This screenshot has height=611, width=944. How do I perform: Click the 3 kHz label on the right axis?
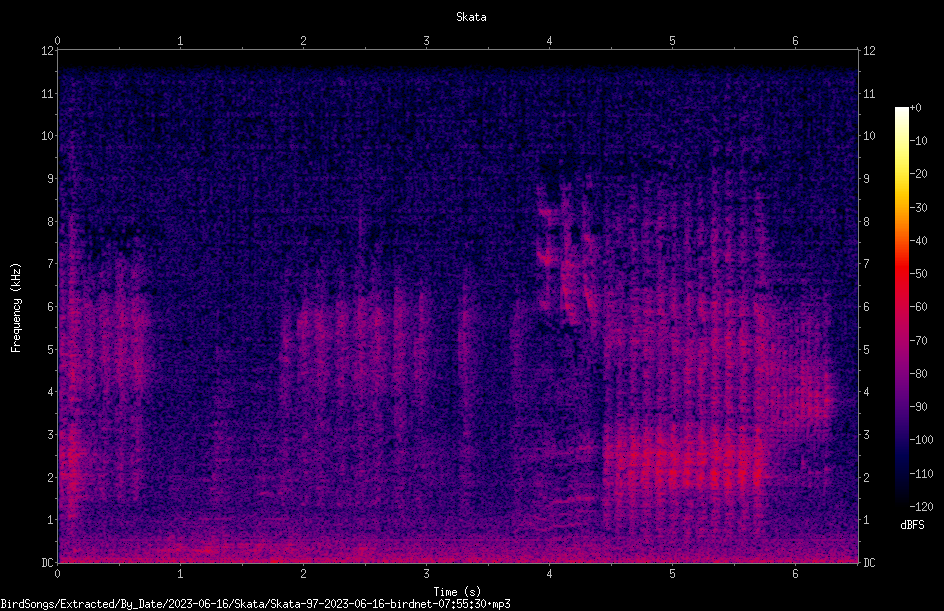tap(866, 435)
